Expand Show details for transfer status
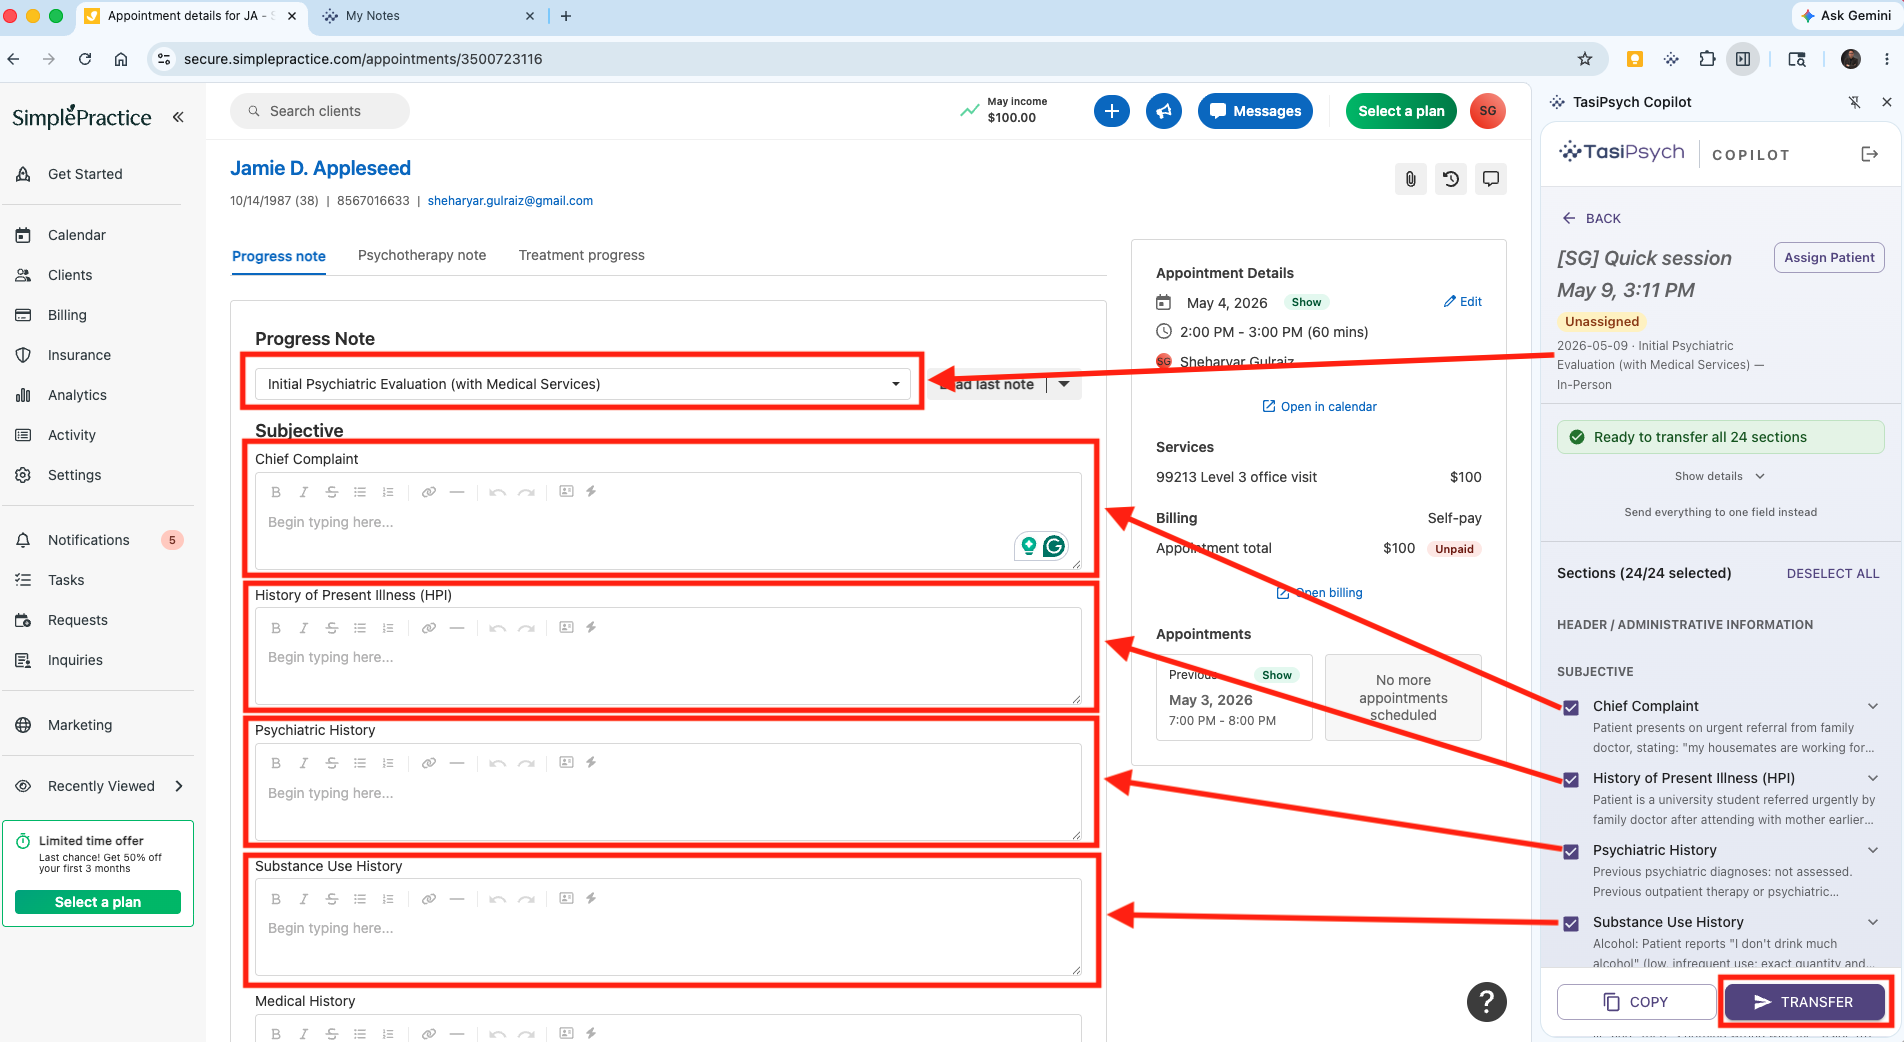1904x1042 pixels. point(1720,476)
